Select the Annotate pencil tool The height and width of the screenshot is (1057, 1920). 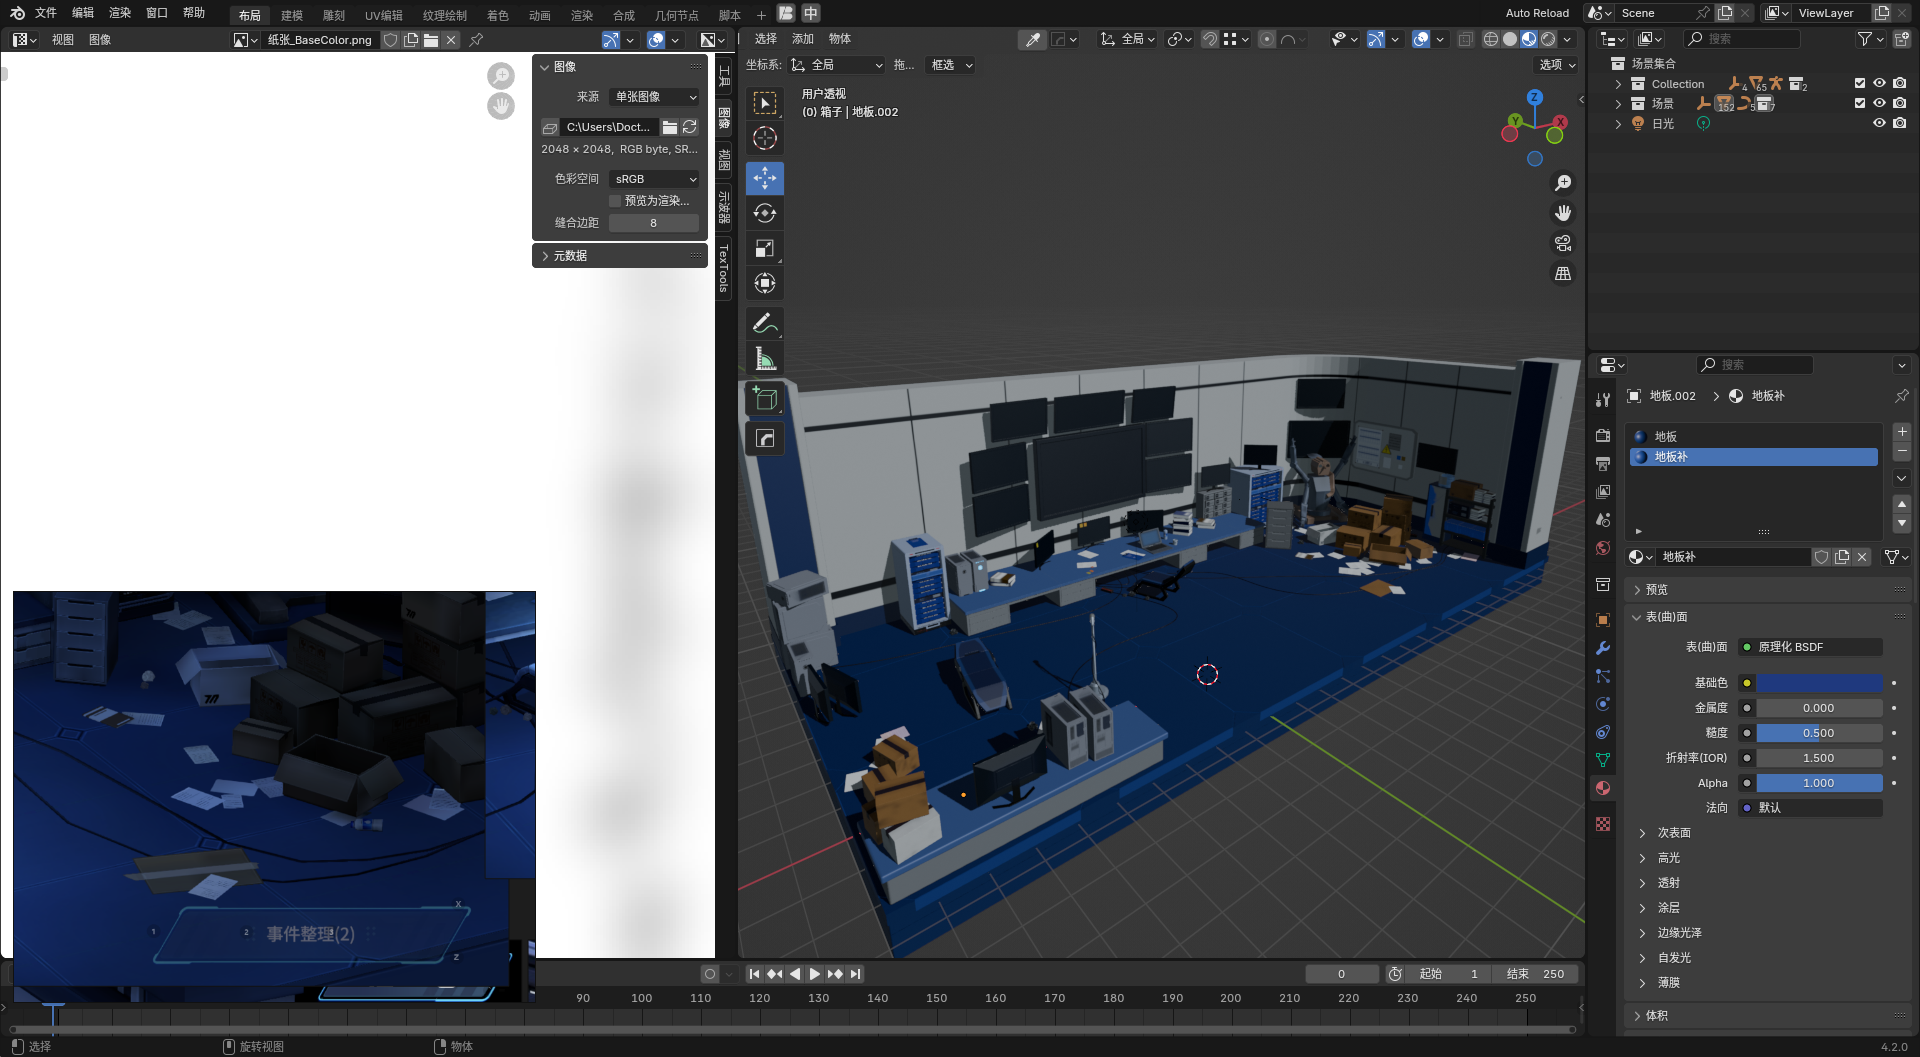tap(765, 323)
